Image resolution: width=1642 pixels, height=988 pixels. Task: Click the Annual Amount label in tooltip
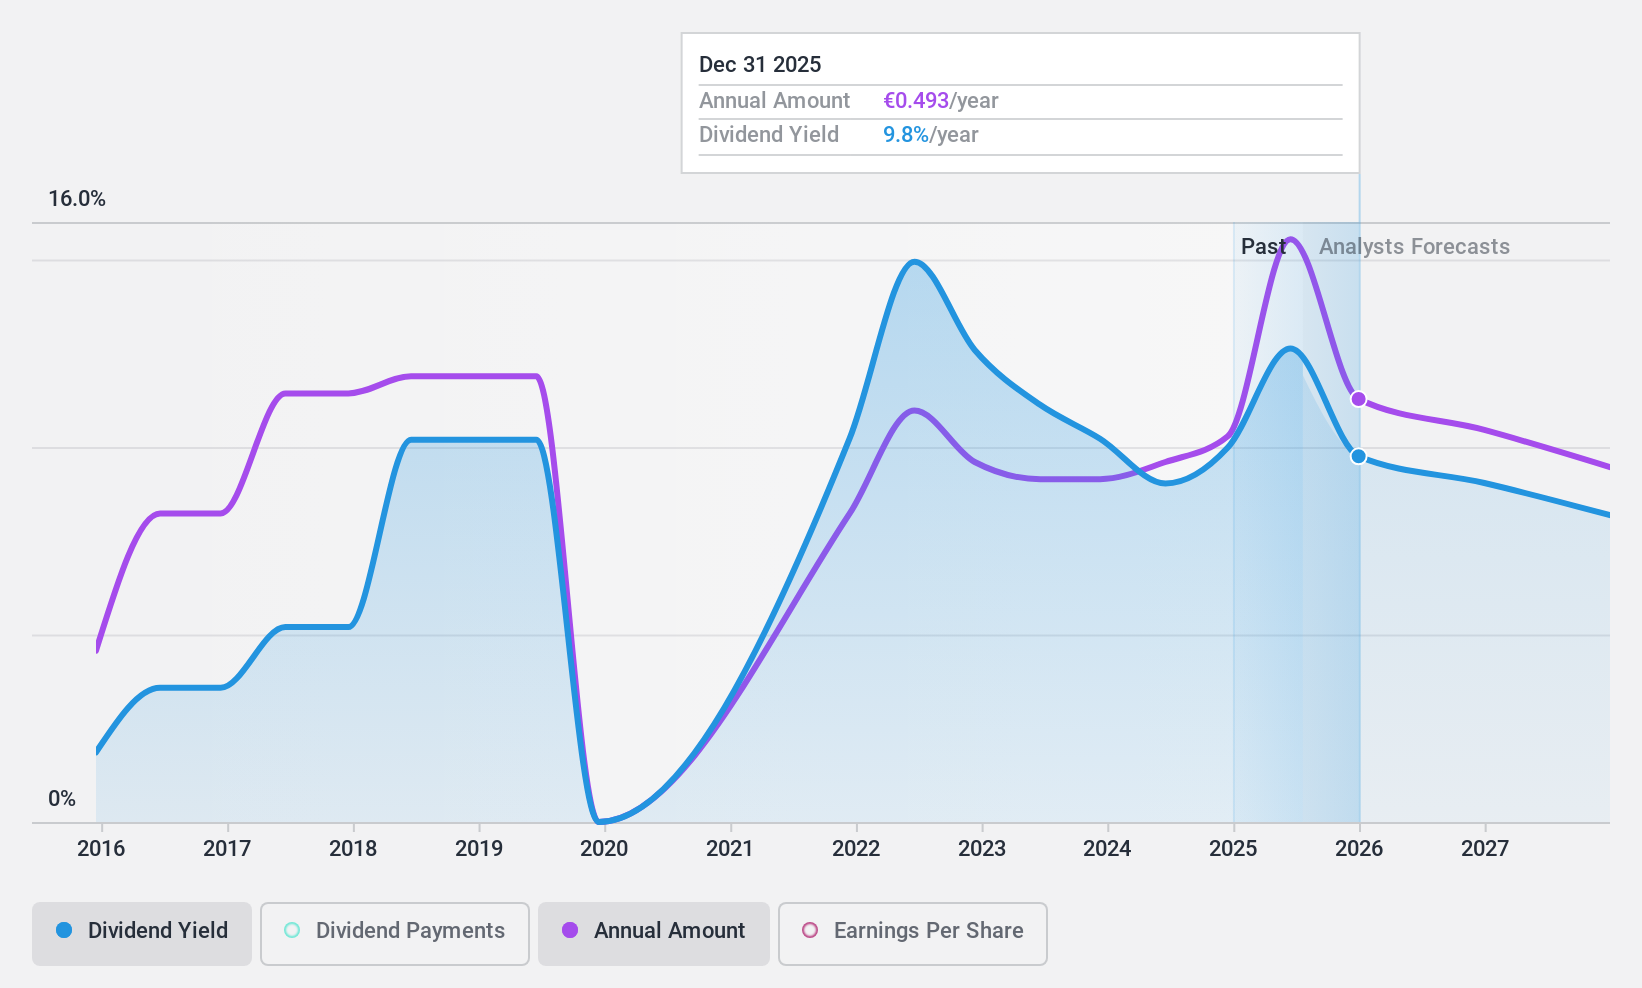pos(774,101)
